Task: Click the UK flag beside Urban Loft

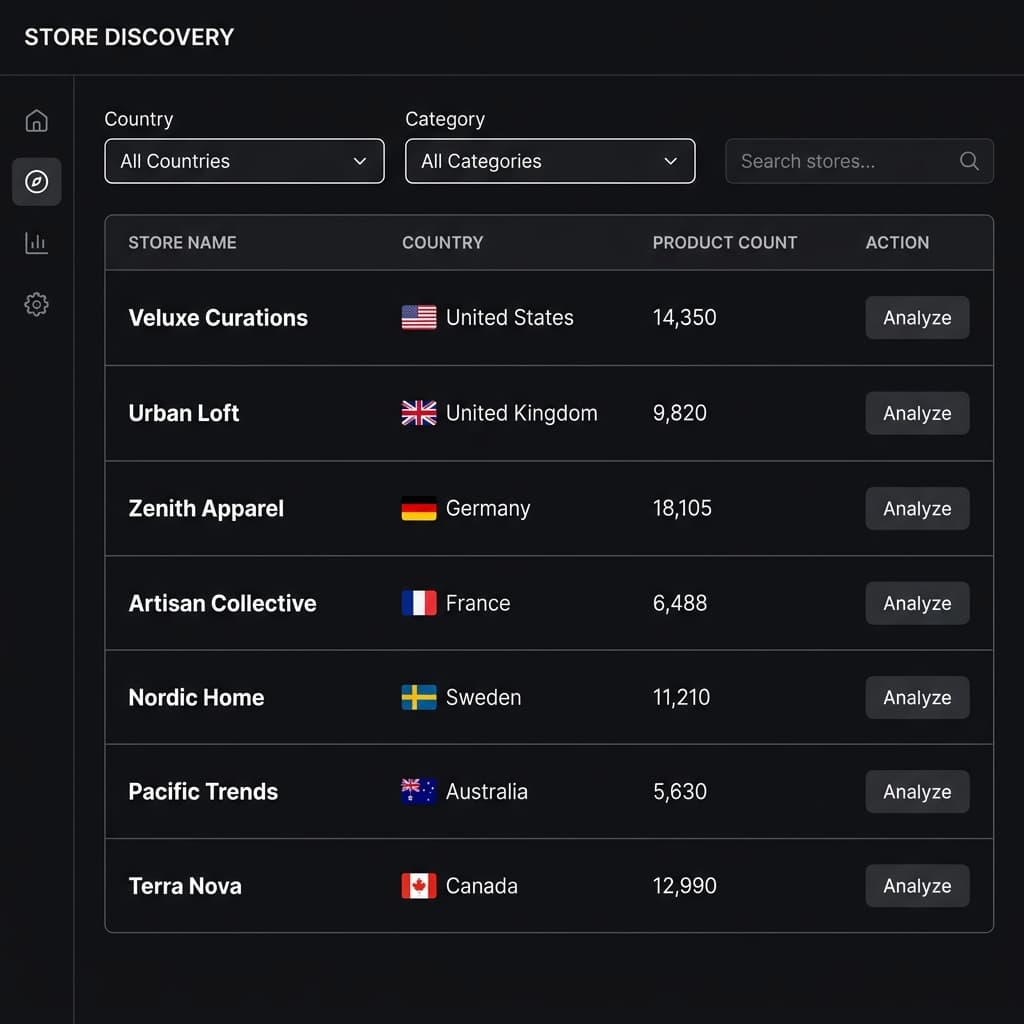Action: pos(417,412)
